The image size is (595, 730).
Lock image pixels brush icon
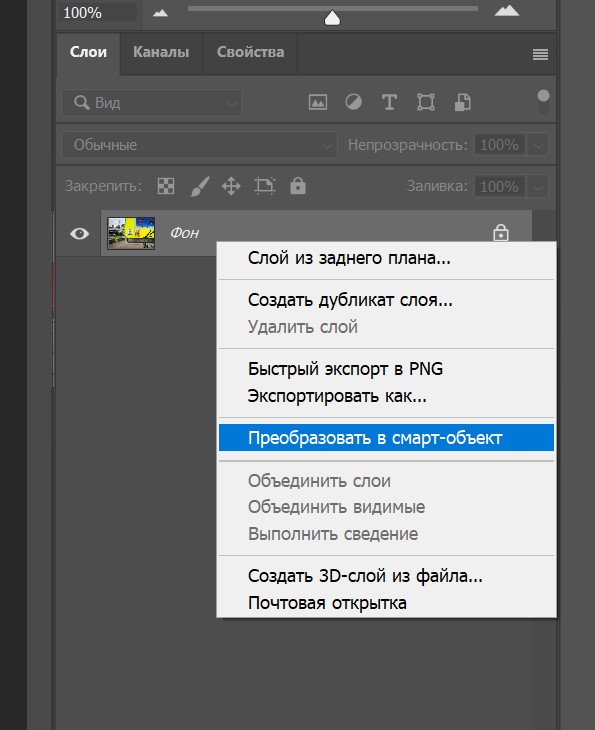coord(200,186)
